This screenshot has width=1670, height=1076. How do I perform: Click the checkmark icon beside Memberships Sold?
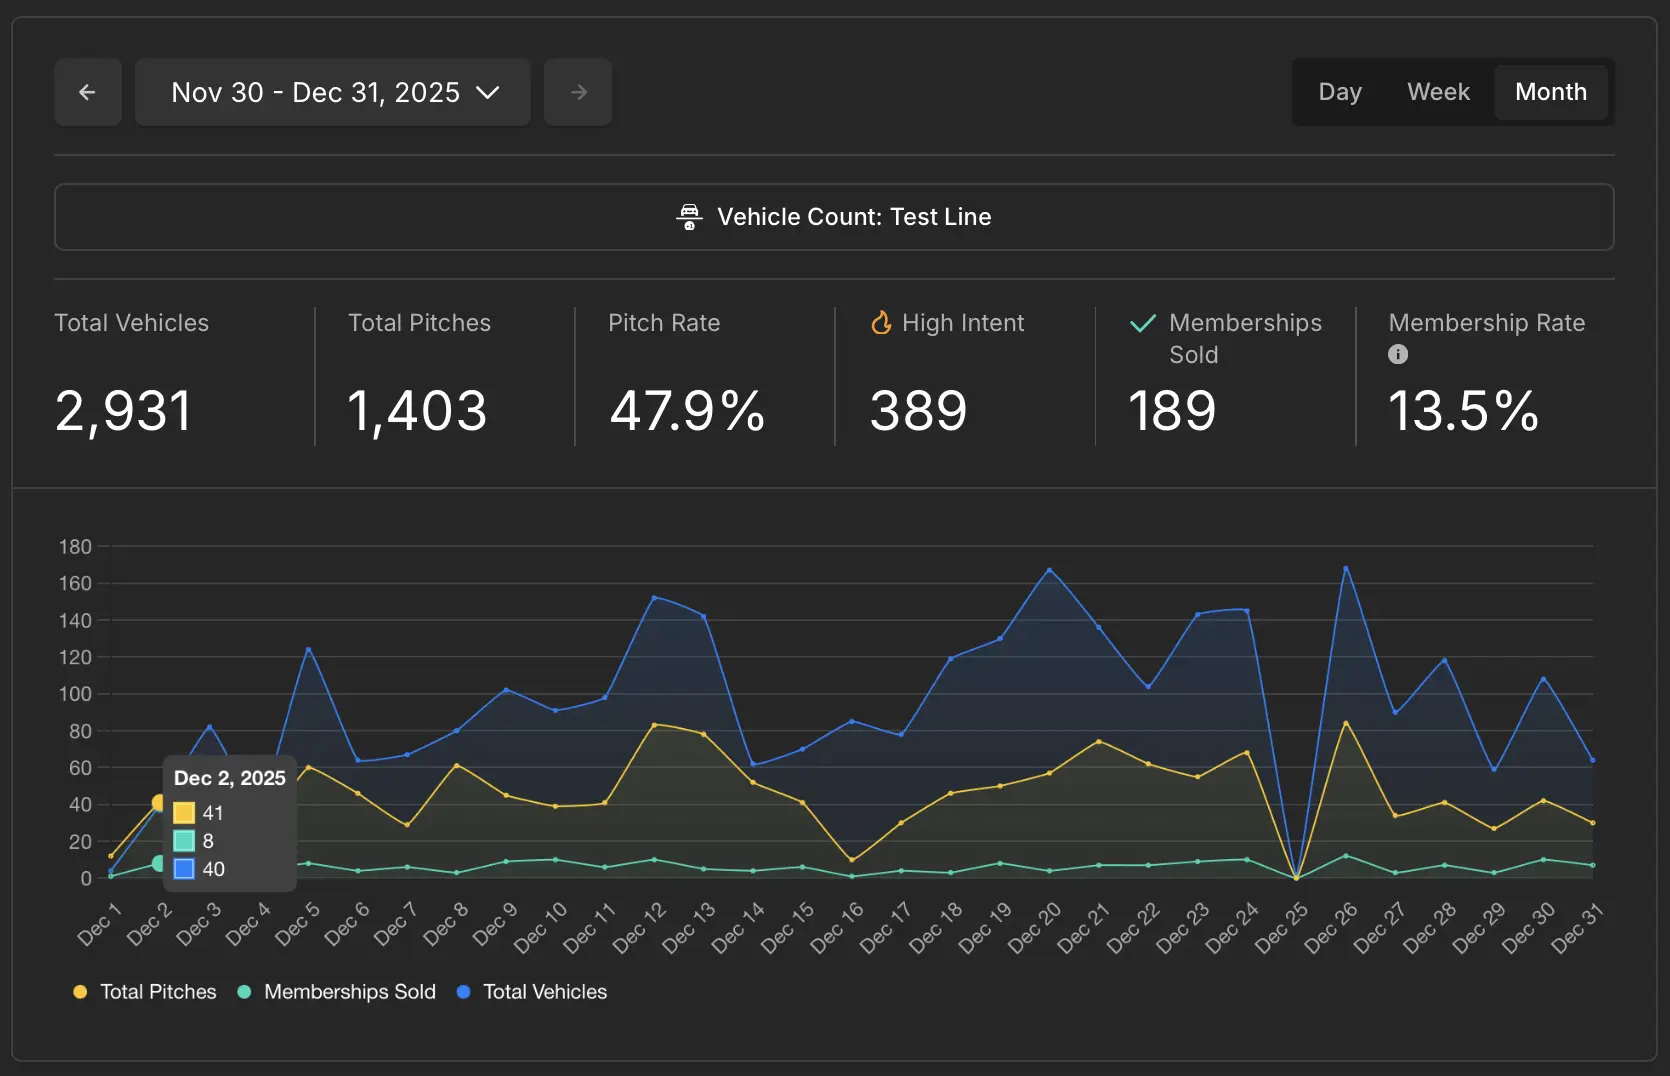click(x=1140, y=322)
